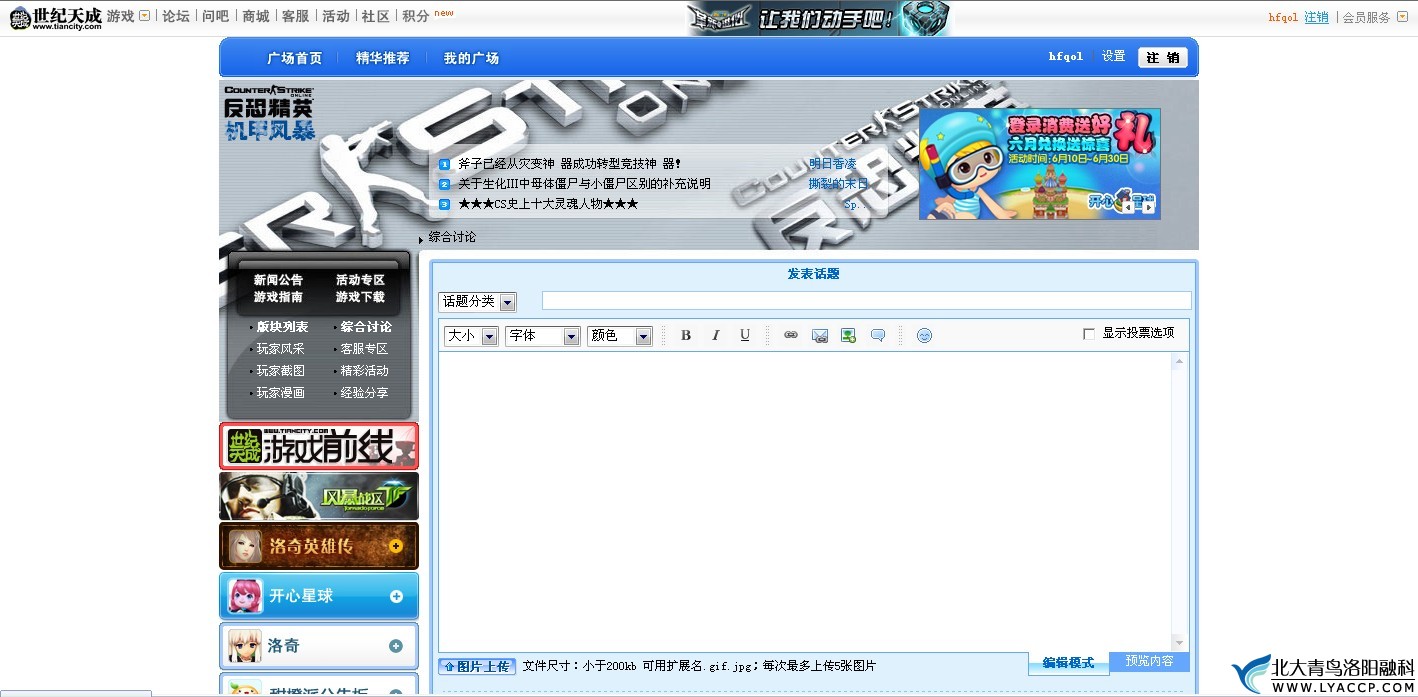The image size is (1418, 697).
Task: Click the editor scrollbar down arrow
Action: (x=1179, y=642)
